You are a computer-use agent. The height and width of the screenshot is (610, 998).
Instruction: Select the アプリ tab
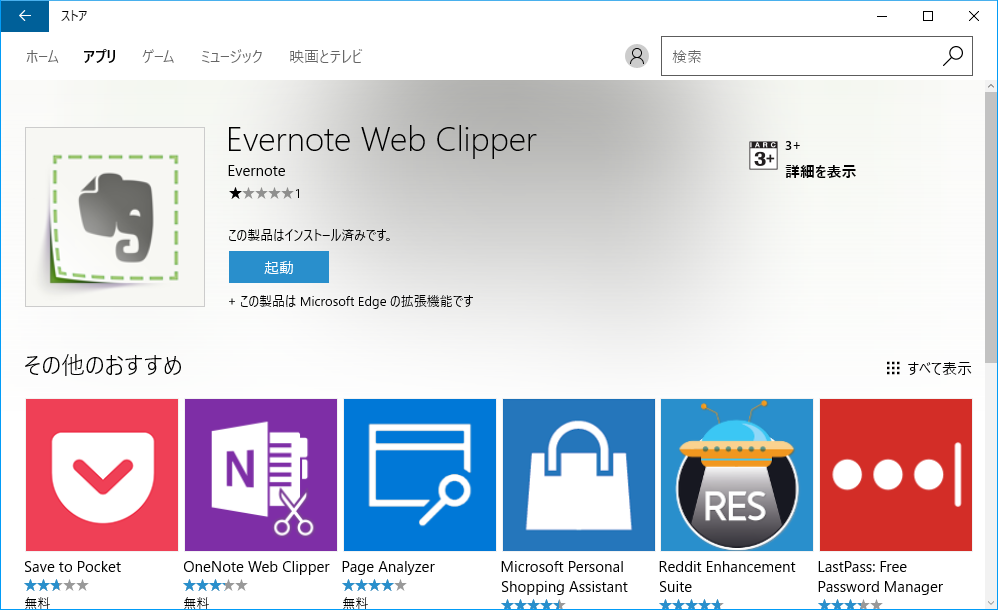point(100,57)
